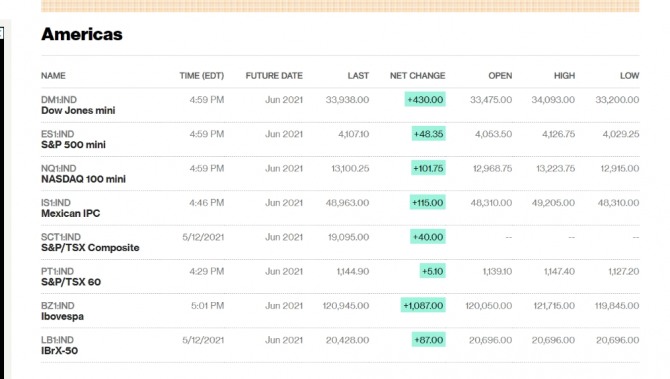Open the S&P/TSX Composite link

(90, 247)
